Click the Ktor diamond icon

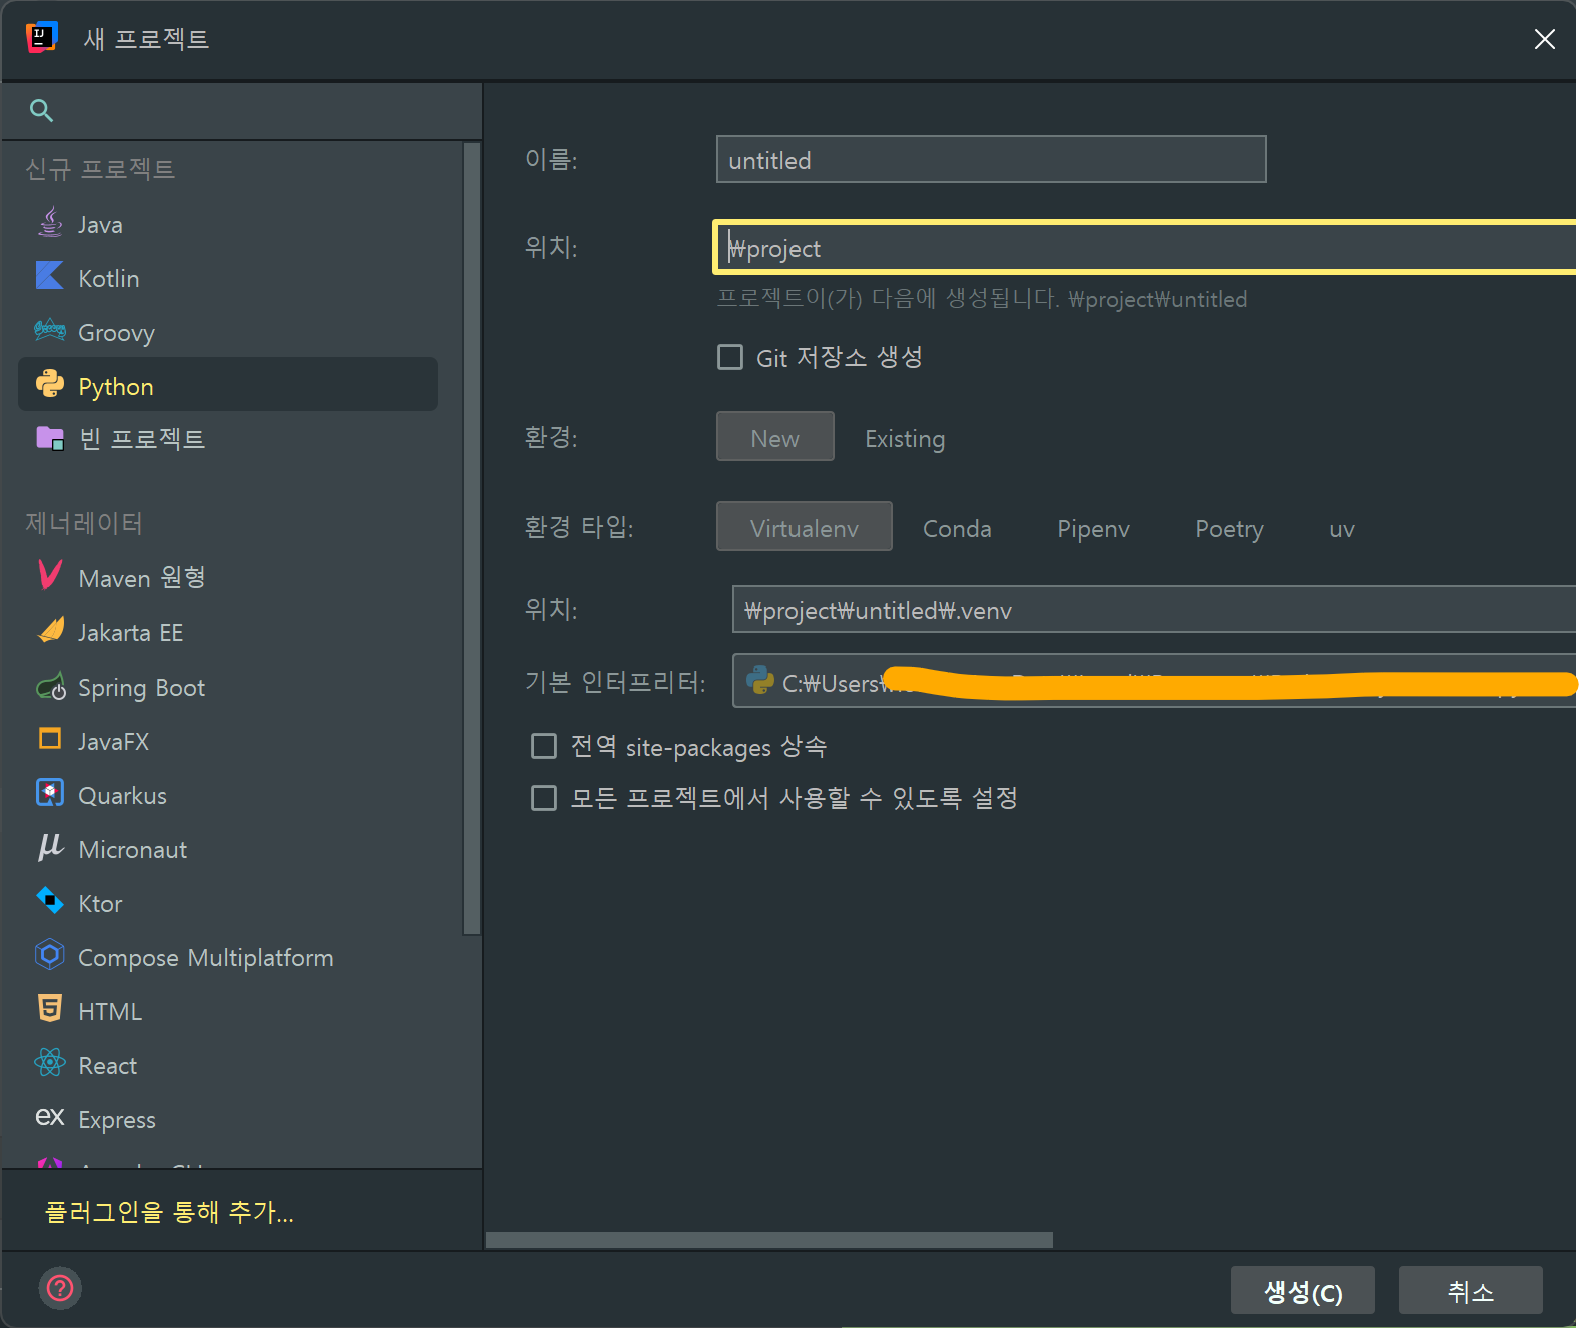50,900
